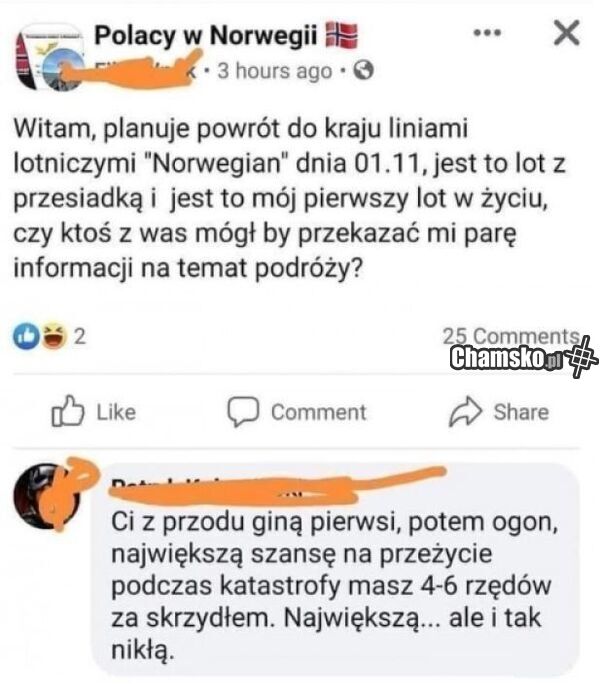Click the 3 hours ago timestamp
This screenshot has height=700, width=600.
pyautogui.click(x=275, y=71)
